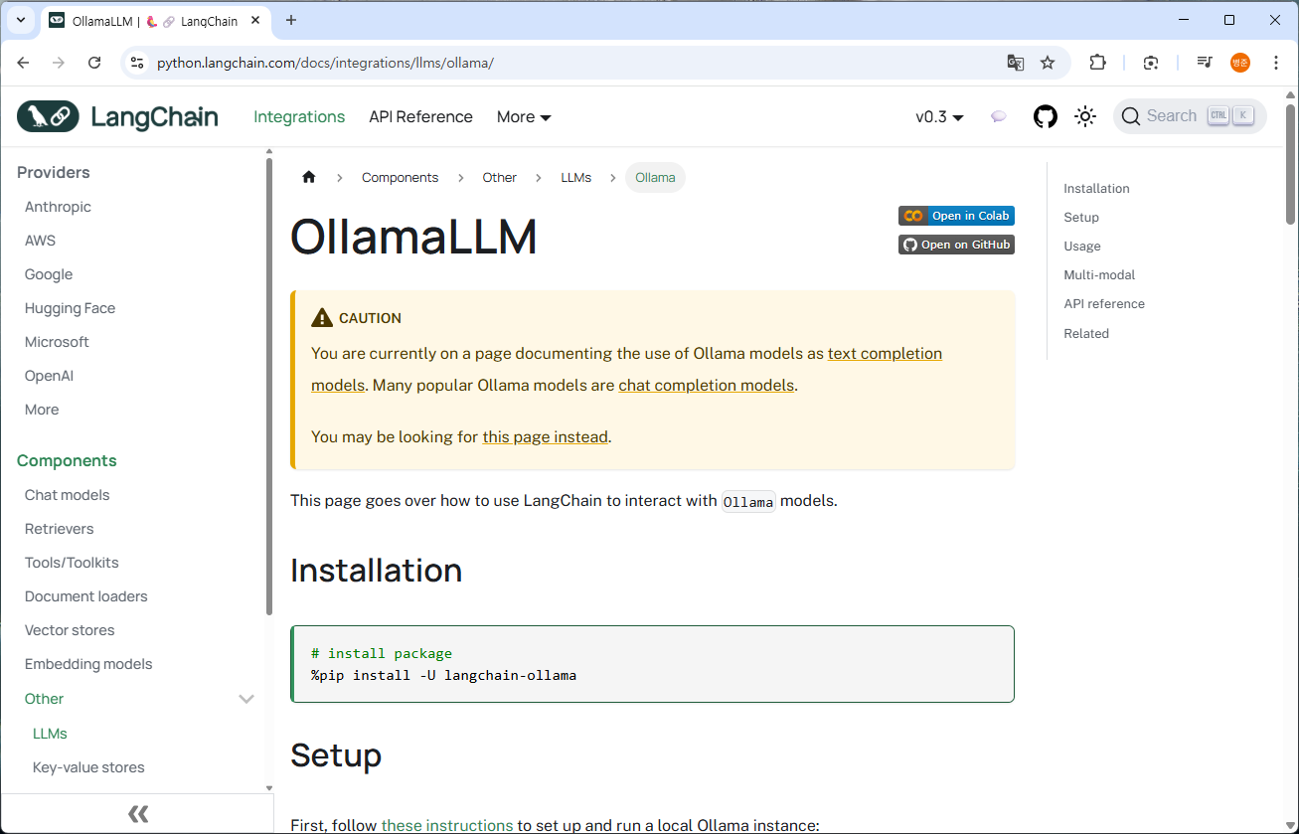Viewport: 1299px width, 834px height.
Task: Open the Microsoft provider page
Action: point(57,342)
